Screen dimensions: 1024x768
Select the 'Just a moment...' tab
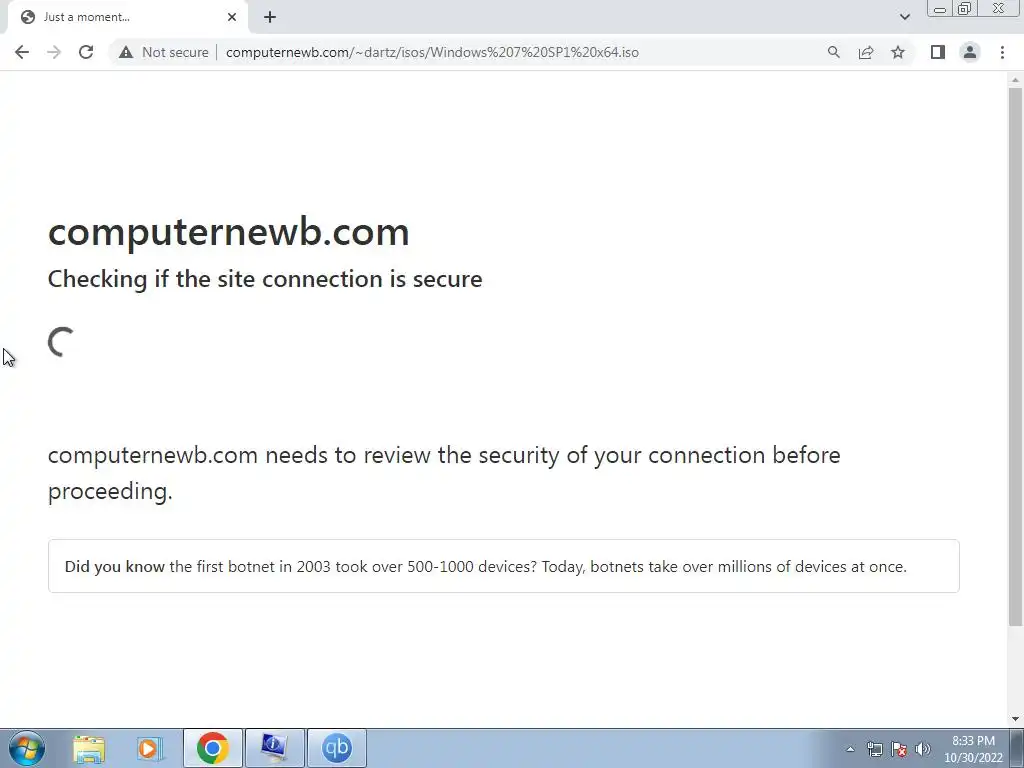pos(127,17)
